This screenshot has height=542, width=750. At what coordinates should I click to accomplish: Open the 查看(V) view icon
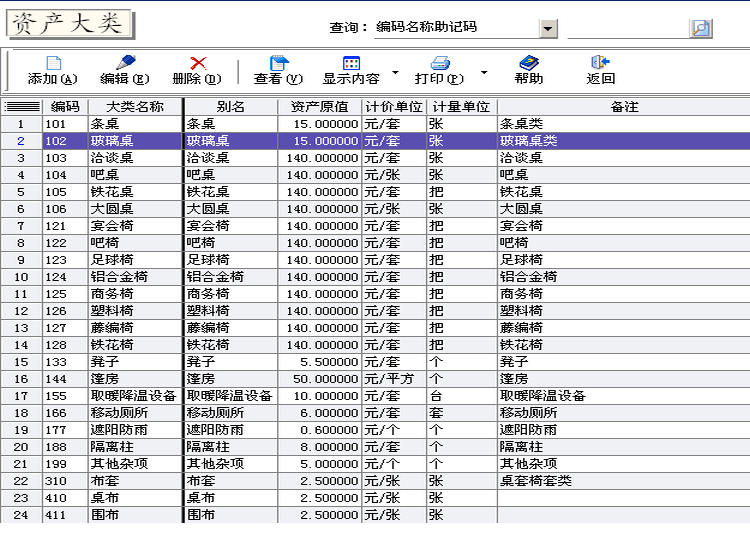point(278,63)
